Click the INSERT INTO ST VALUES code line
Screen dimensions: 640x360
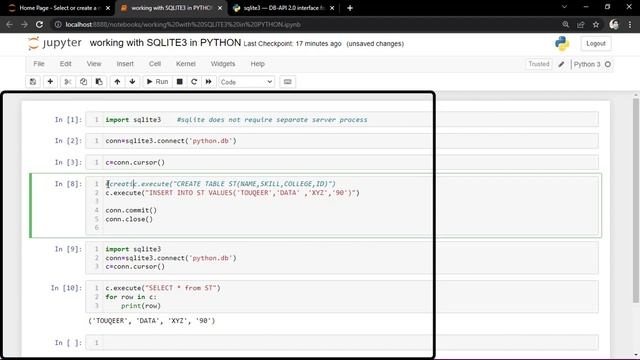point(233,193)
